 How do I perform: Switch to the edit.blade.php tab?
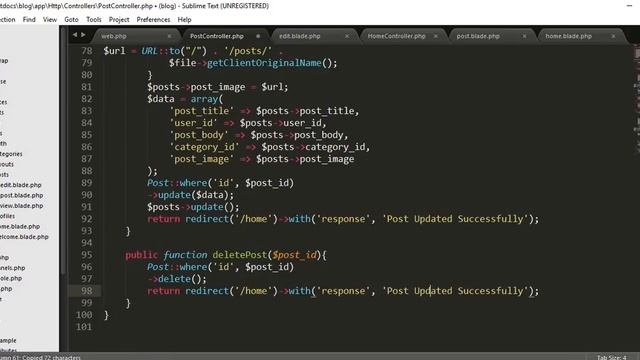click(300, 36)
